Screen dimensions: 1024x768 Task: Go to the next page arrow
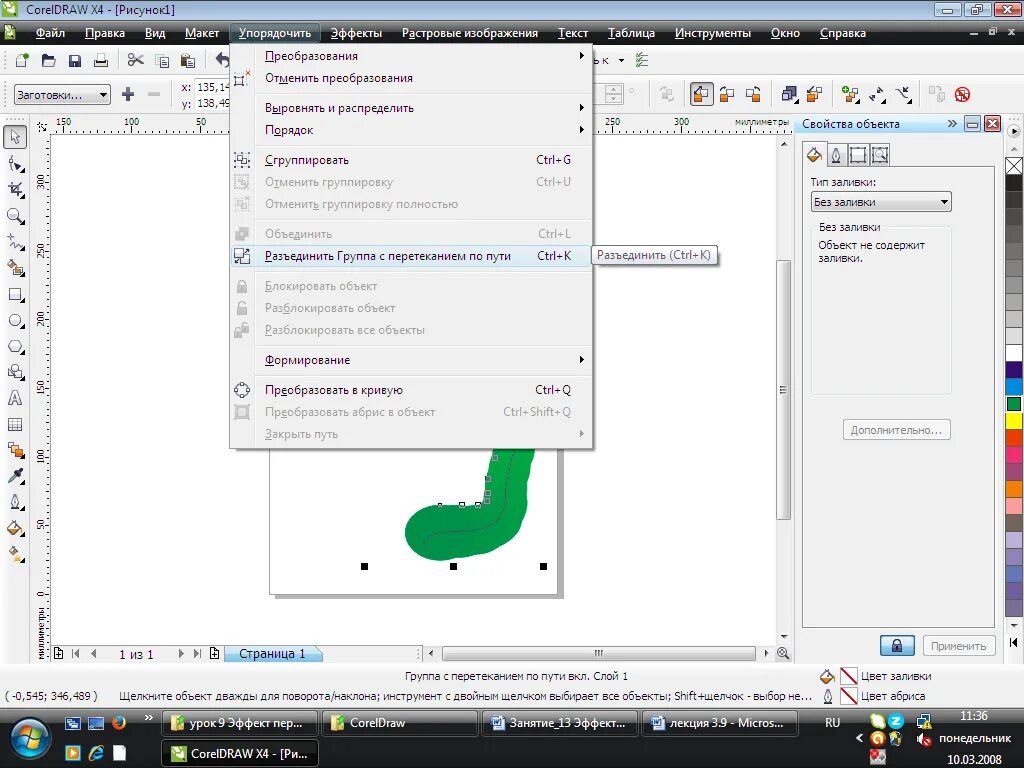(x=181, y=654)
